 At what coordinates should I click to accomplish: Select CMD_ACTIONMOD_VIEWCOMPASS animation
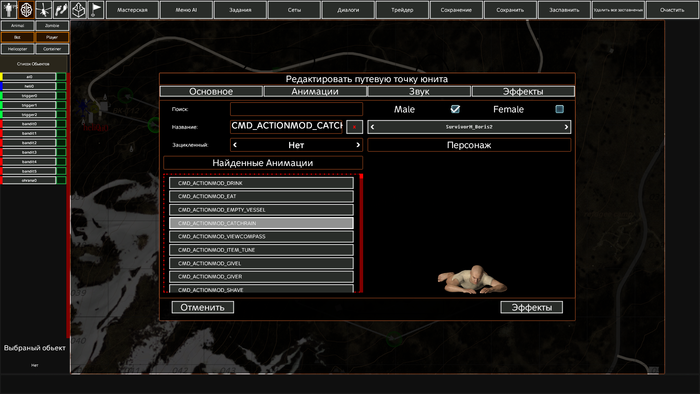[x=261, y=236]
